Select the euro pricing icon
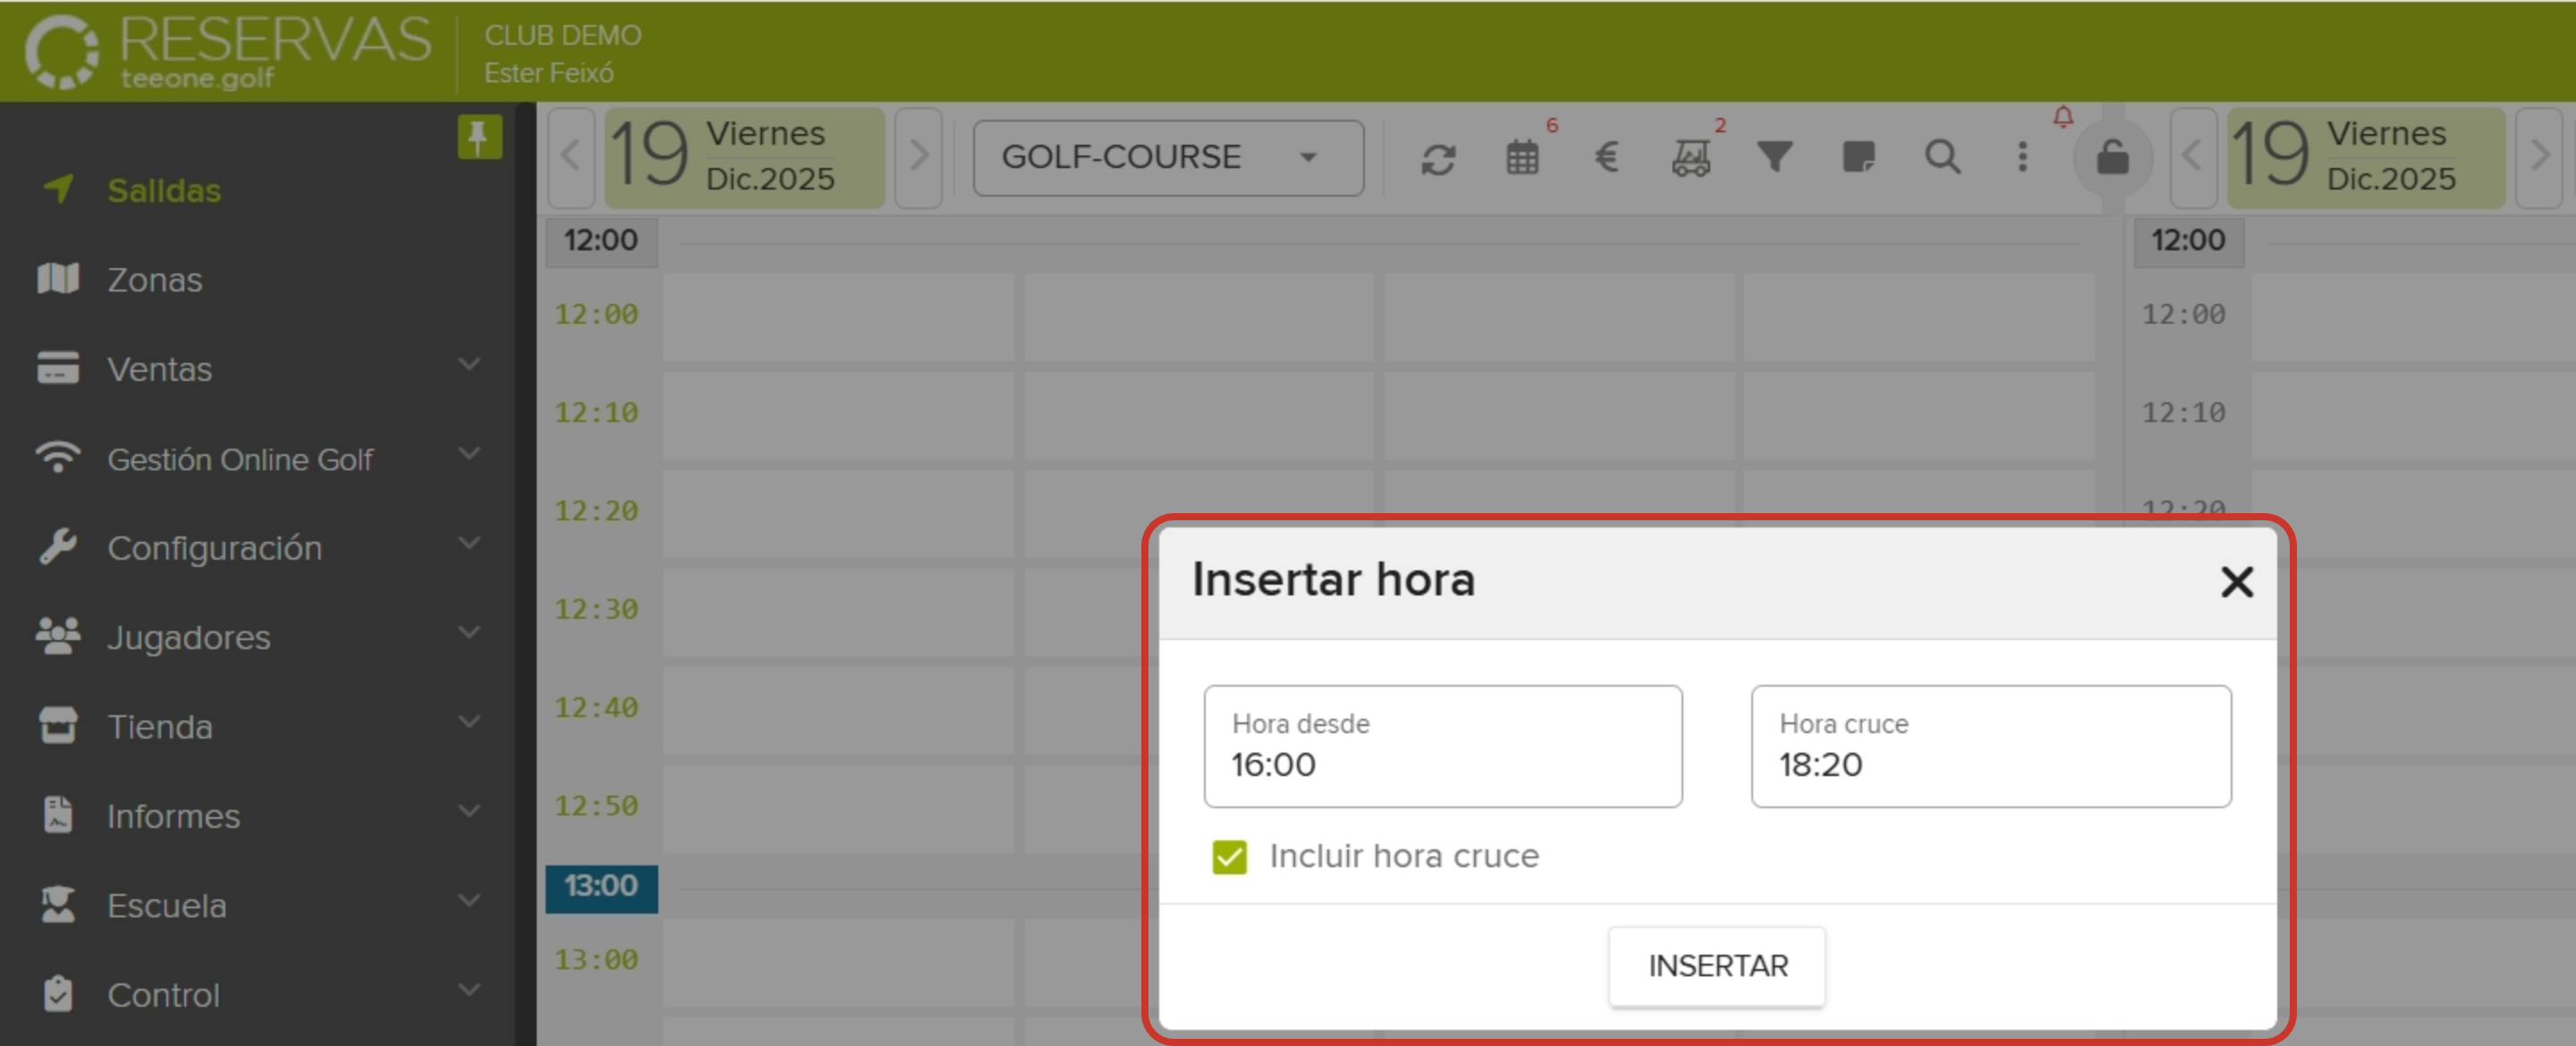 click(1606, 157)
